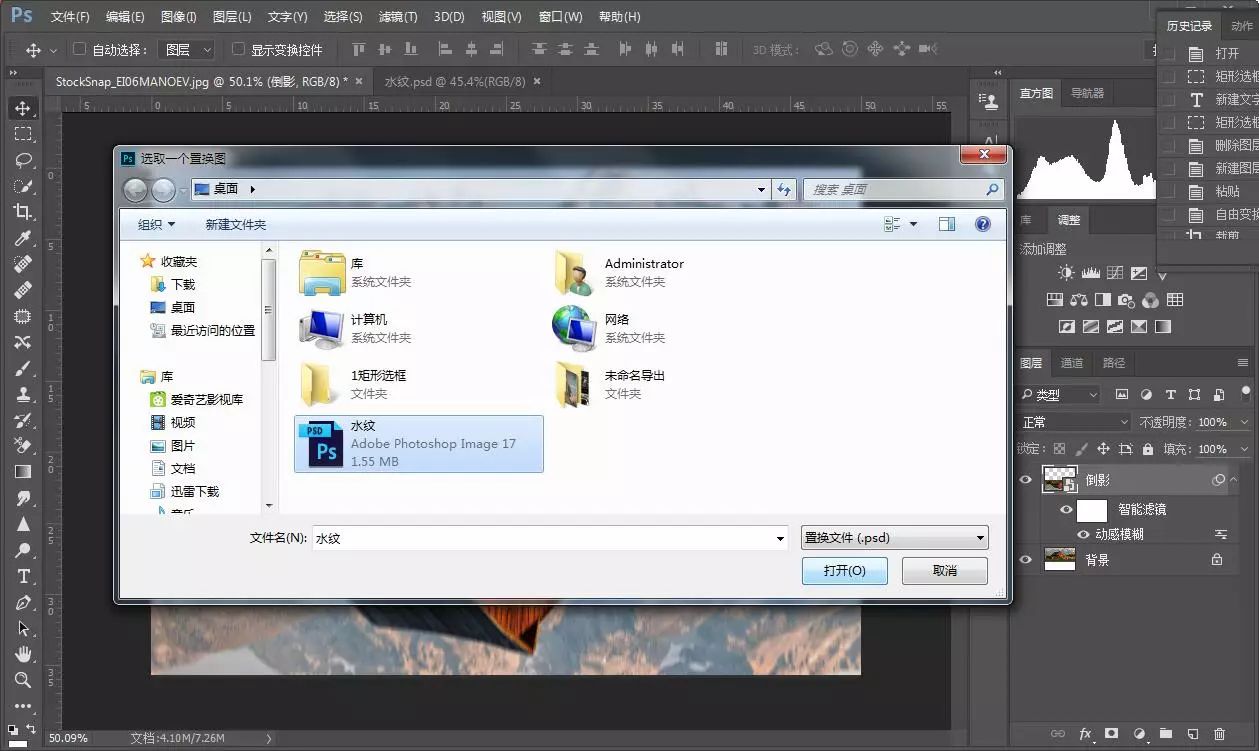Screen dimensions: 1259x751
Task: Hide the 背景 layer
Action: click(x=1025, y=560)
